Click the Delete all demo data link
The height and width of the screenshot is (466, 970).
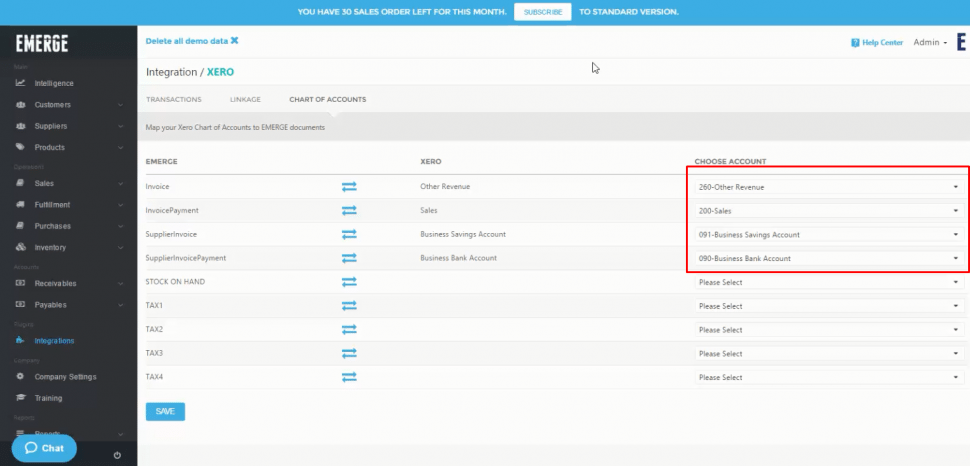(x=187, y=41)
